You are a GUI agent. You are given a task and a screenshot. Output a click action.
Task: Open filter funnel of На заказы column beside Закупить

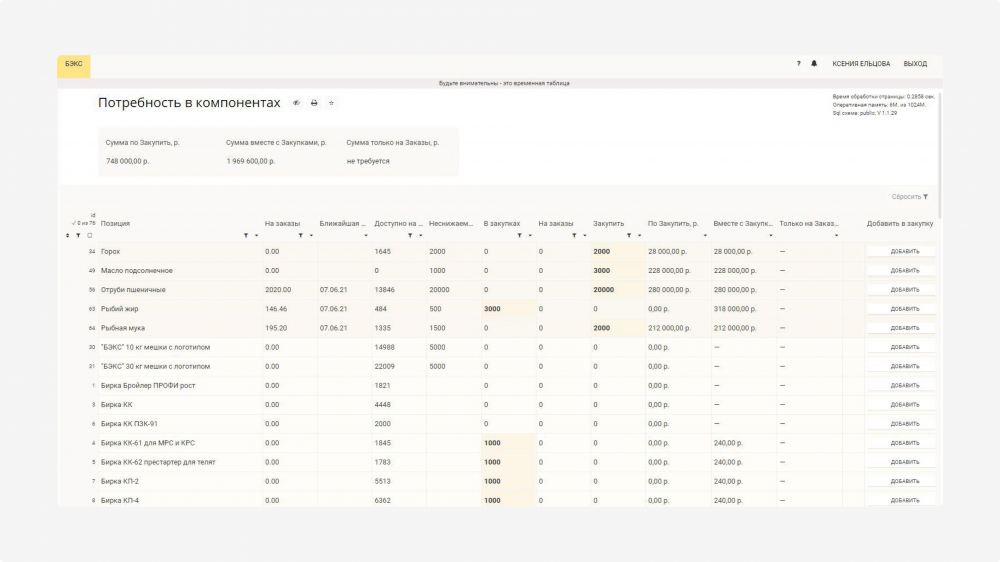click(x=574, y=235)
